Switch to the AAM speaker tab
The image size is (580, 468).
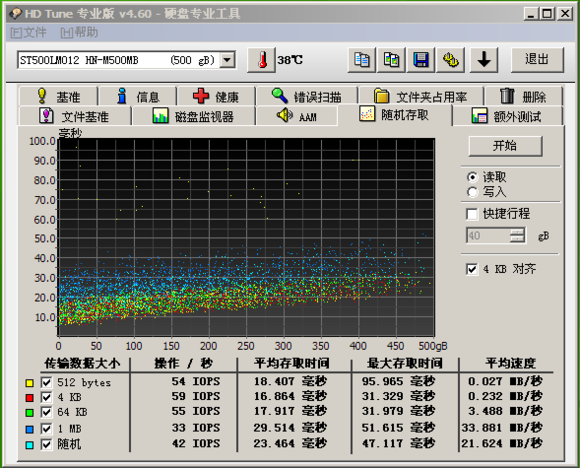pyautogui.click(x=297, y=116)
